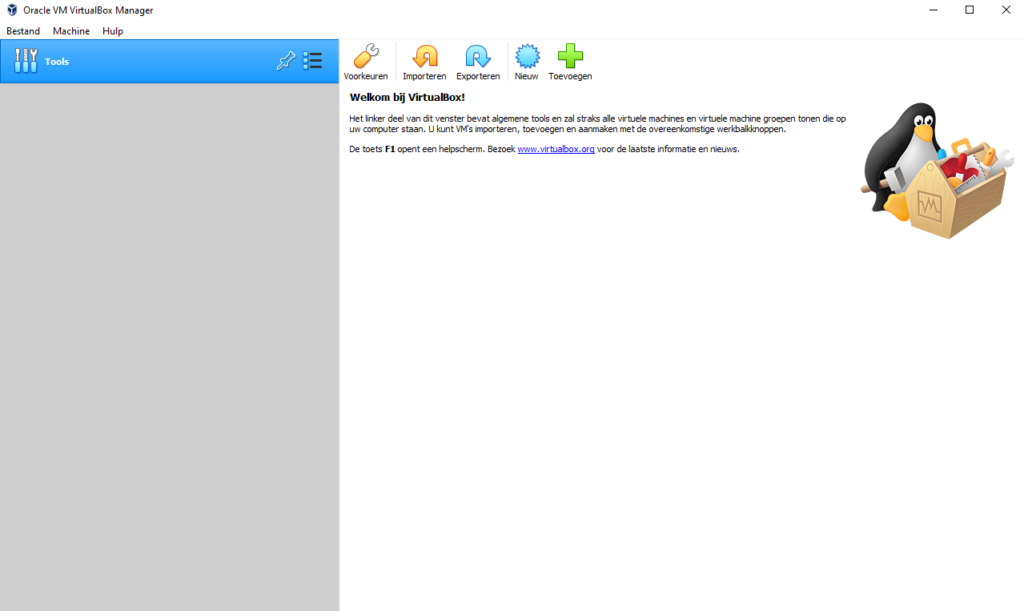
Task: Select the Tools item in sidebar
Action: (x=169, y=61)
